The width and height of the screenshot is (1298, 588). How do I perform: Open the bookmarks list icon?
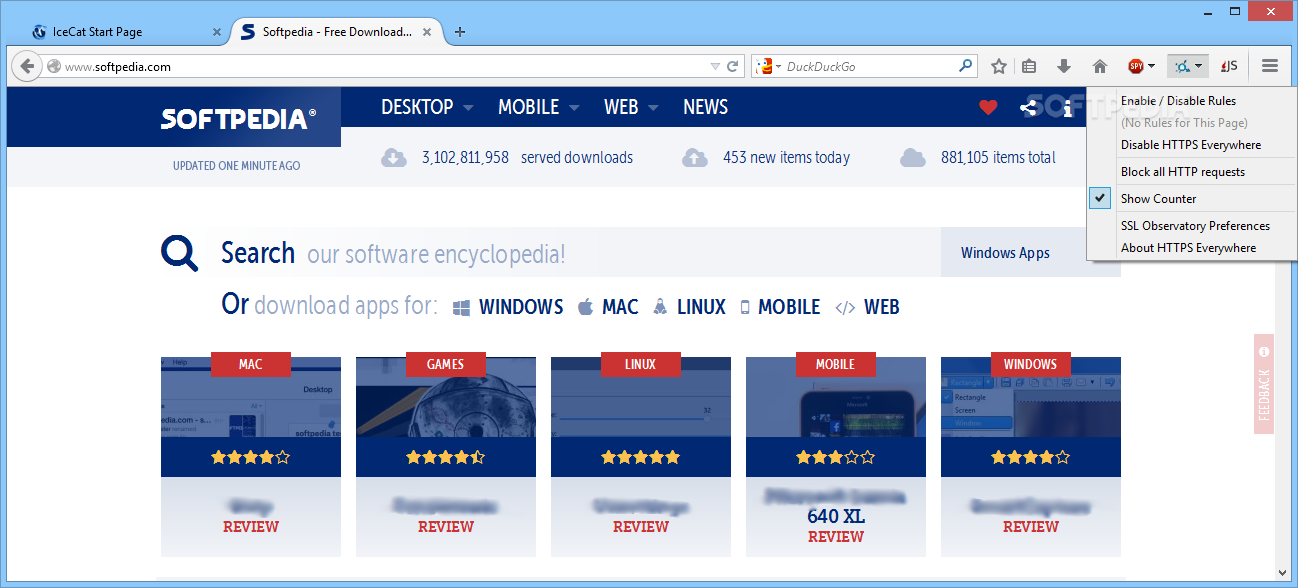click(1029, 67)
